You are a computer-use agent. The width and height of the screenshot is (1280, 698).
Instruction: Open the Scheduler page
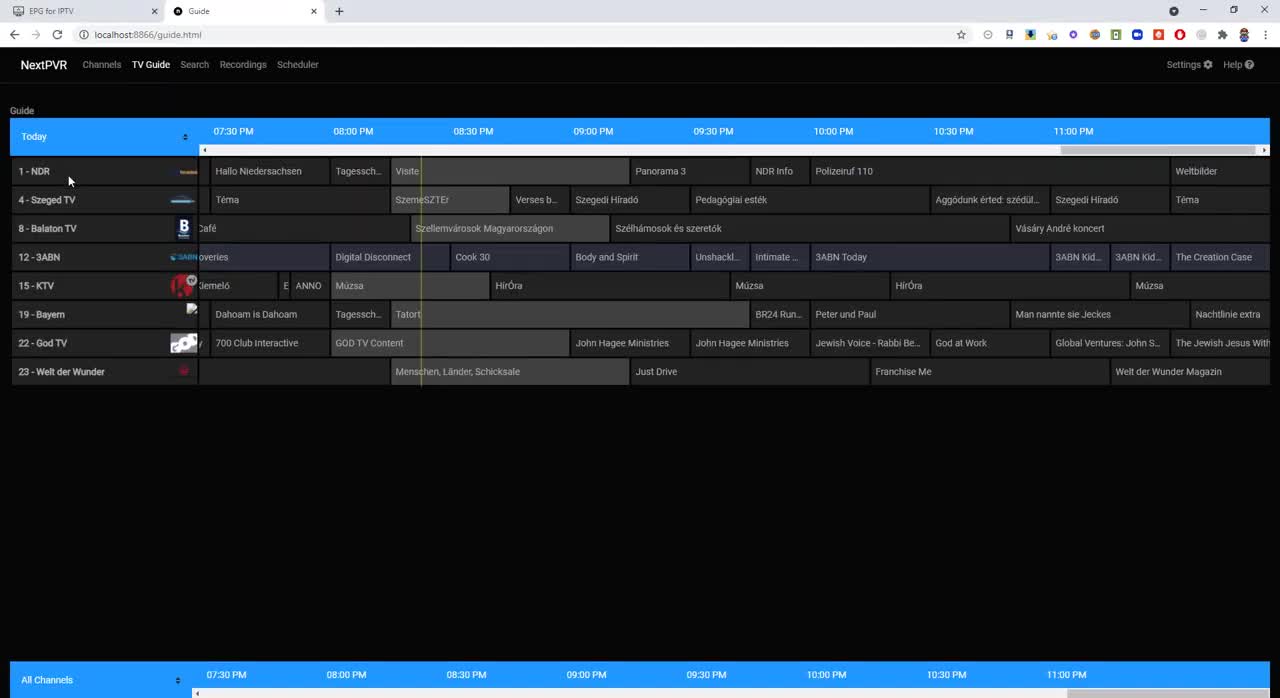tap(298, 65)
